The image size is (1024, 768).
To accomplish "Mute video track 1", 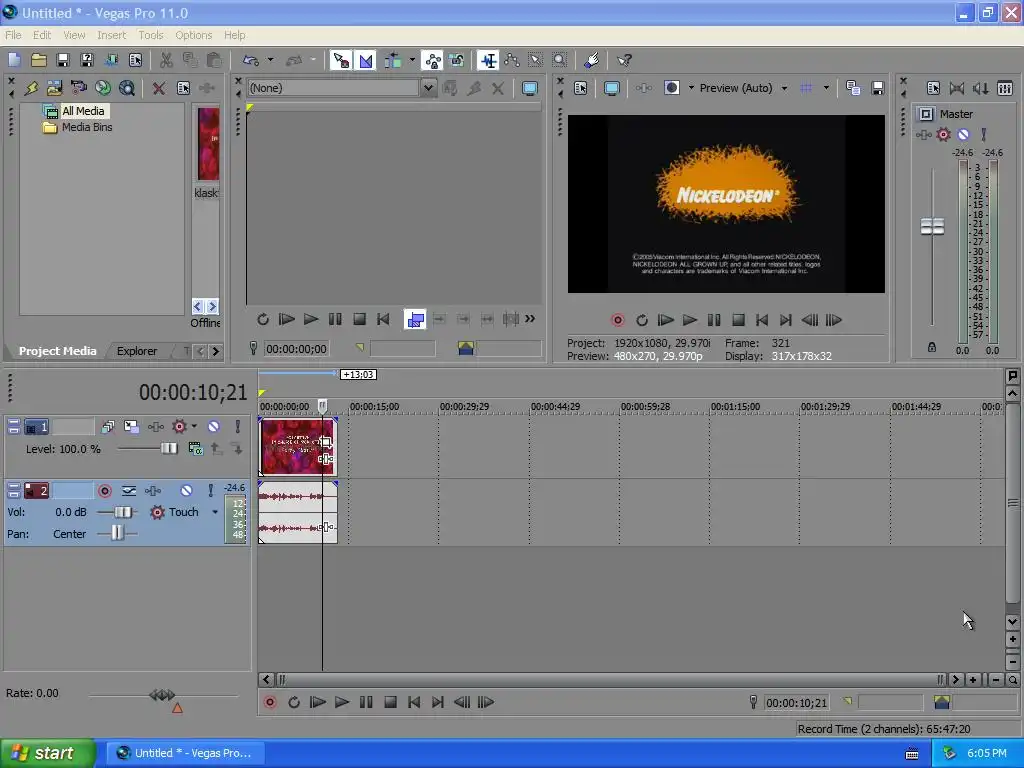I will (x=214, y=426).
